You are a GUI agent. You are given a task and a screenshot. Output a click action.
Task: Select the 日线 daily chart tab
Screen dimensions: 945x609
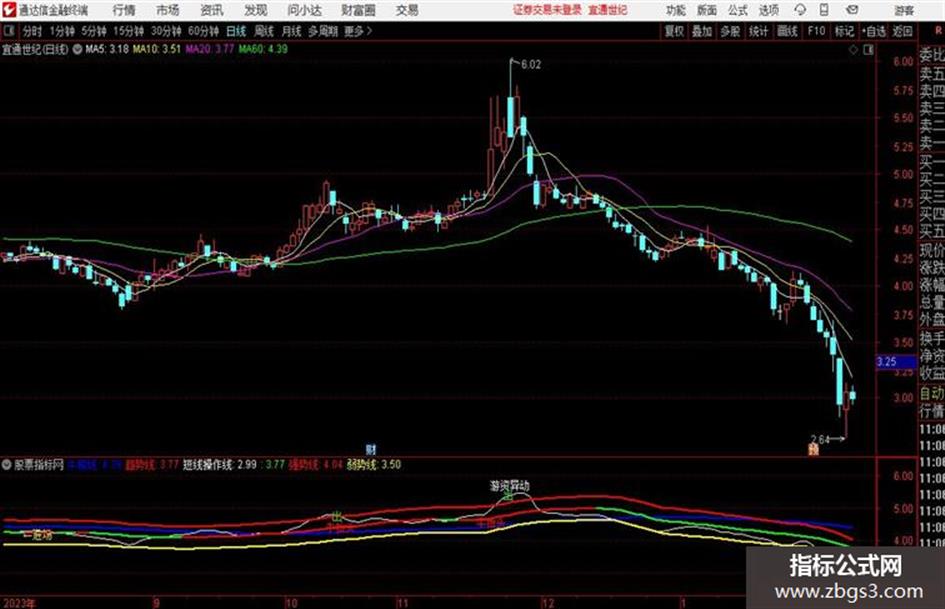tap(236, 31)
